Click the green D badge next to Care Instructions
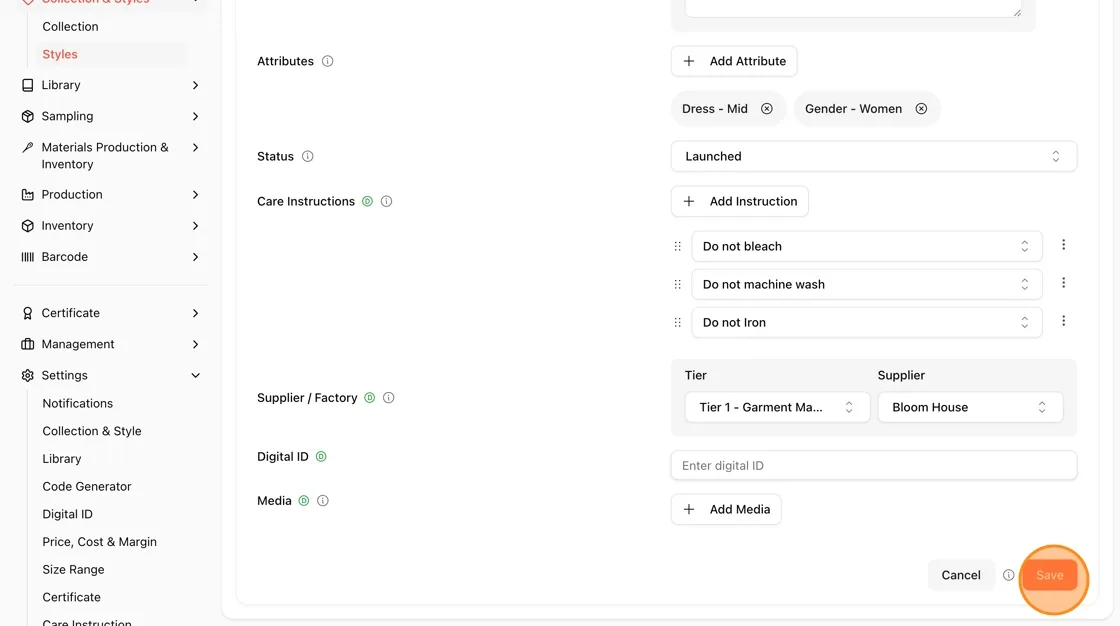 click(x=367, y=202)
